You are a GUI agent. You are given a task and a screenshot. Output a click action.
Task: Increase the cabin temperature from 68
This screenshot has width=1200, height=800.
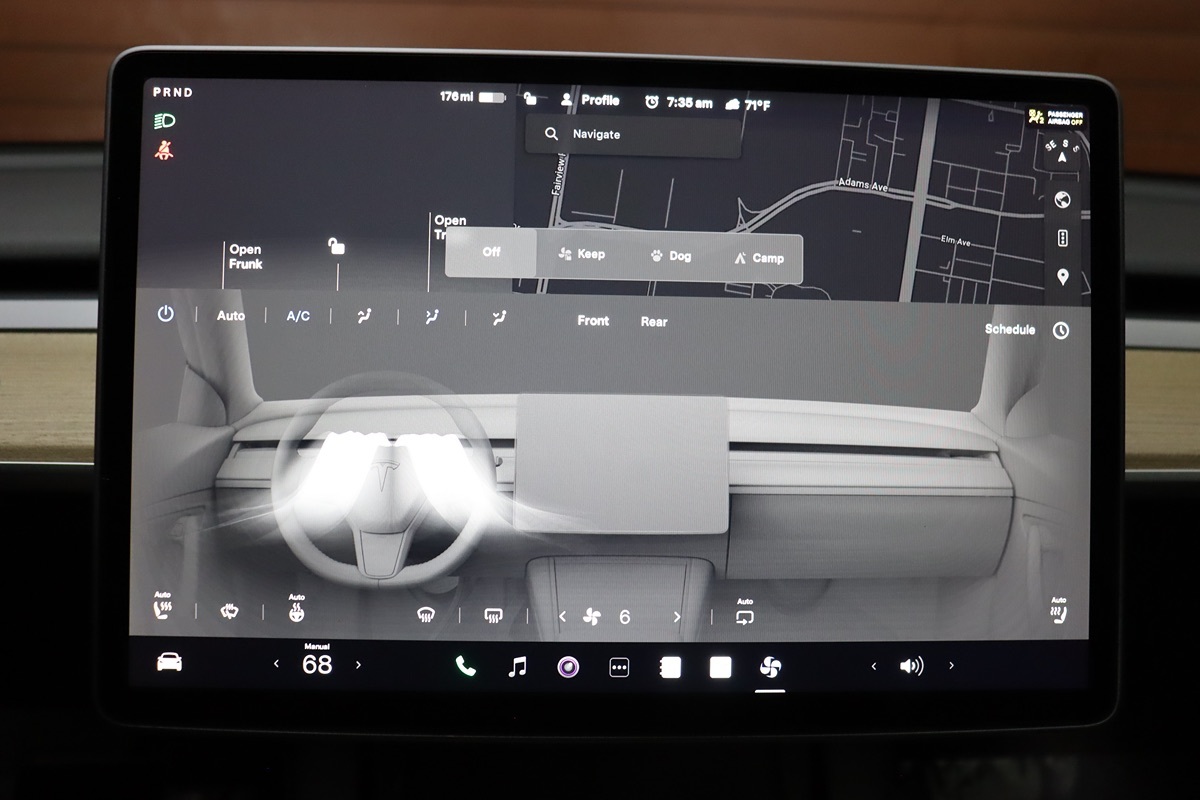359,664
